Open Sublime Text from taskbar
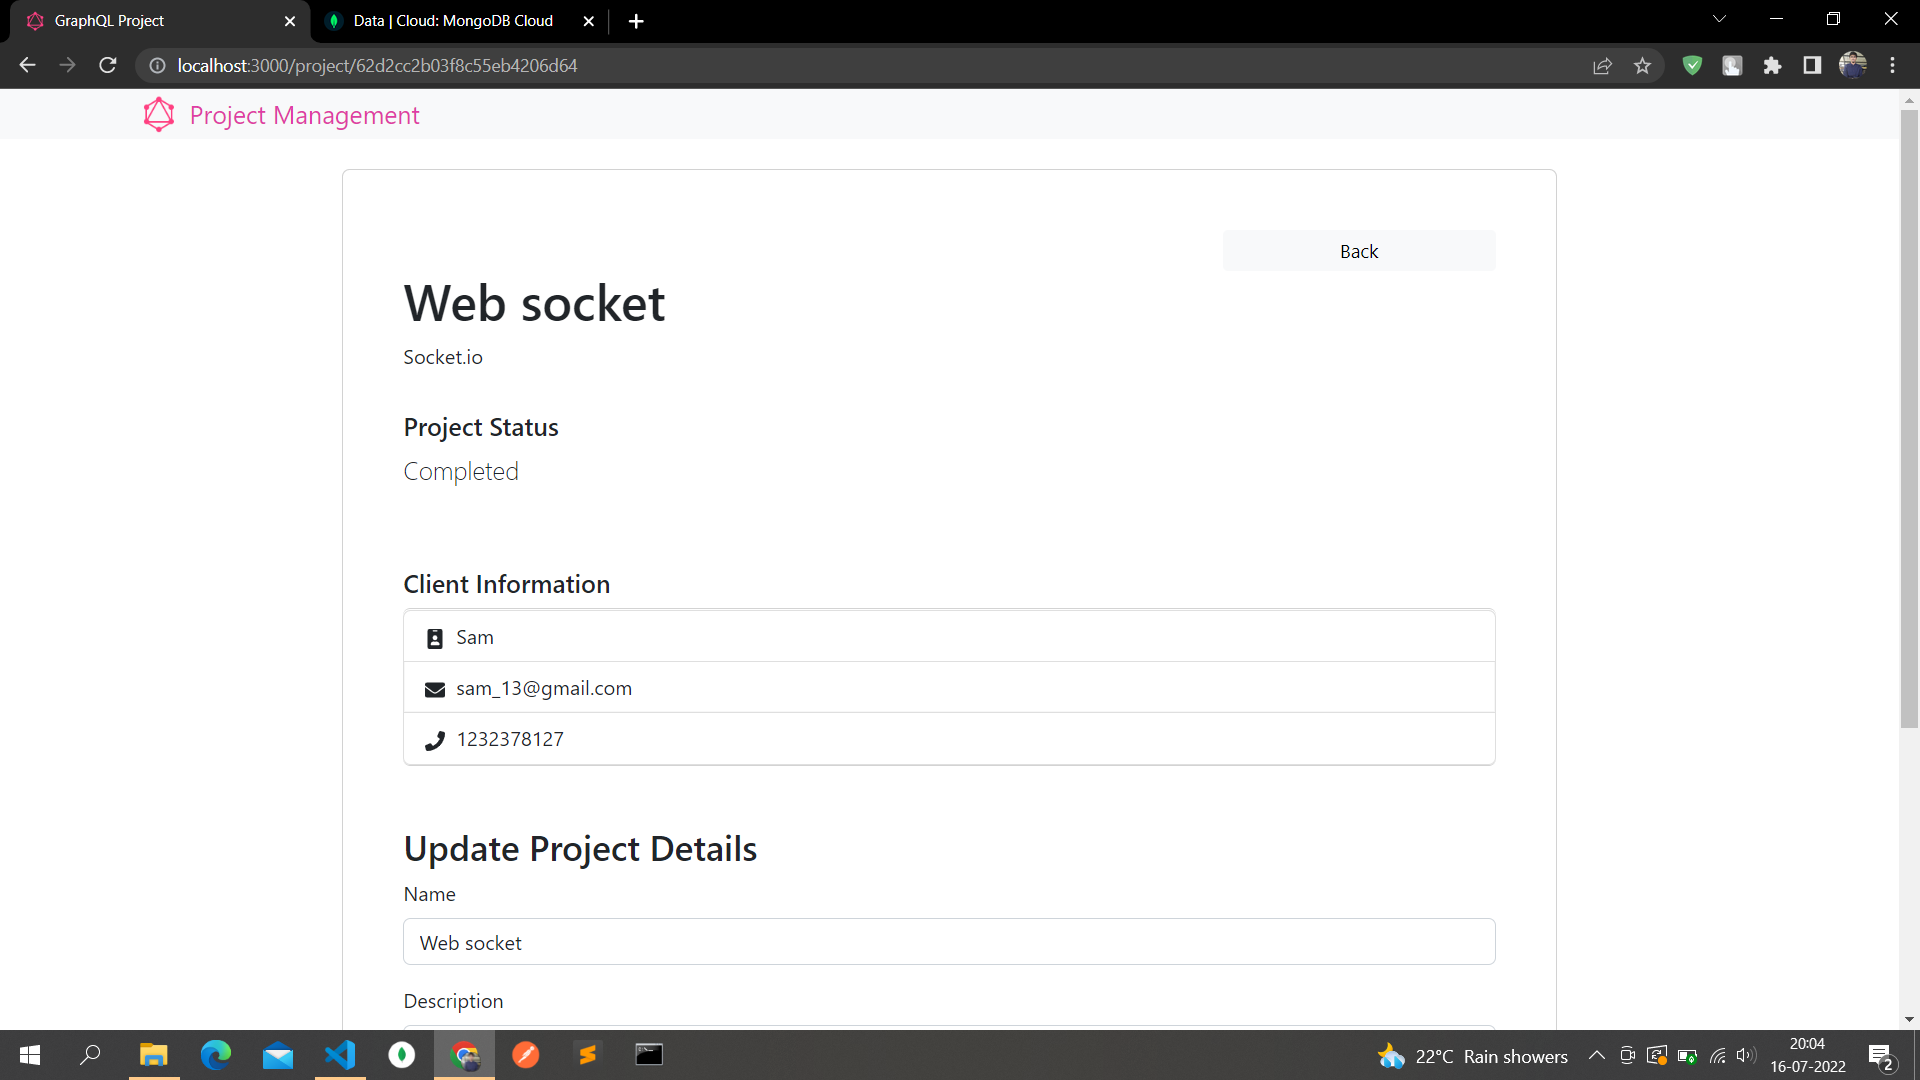The image size is (1920, 1080). [x=588, y=1055]
